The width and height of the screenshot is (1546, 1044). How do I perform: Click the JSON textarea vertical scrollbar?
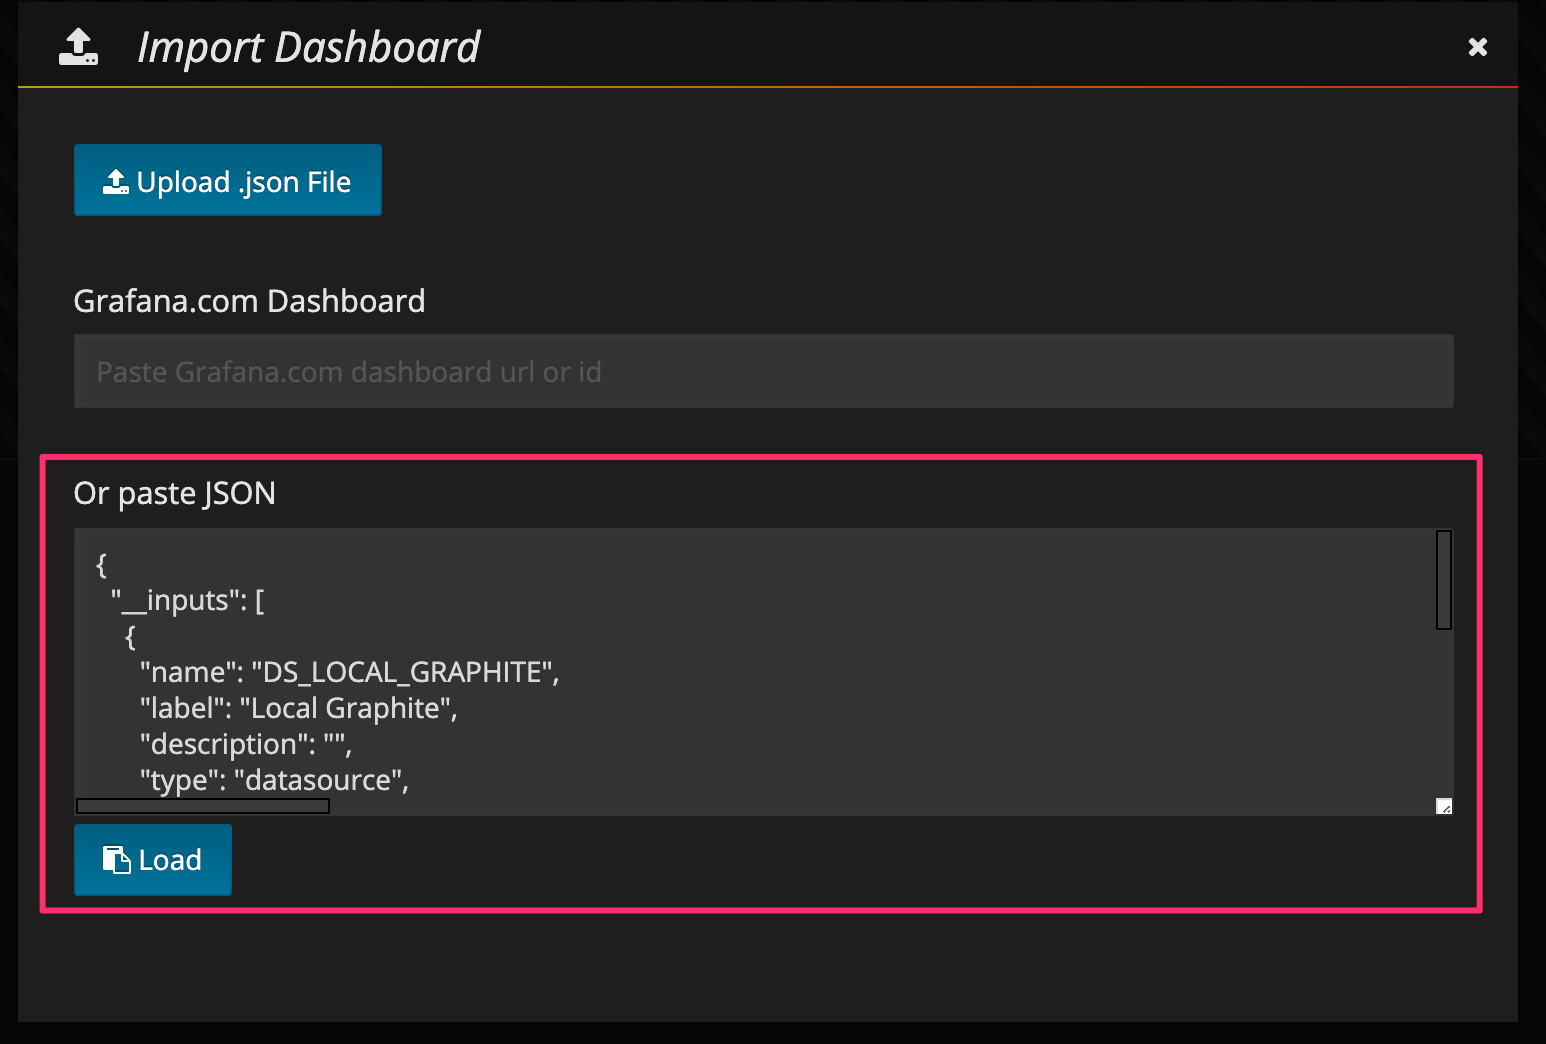click(x=1444, y=580)
